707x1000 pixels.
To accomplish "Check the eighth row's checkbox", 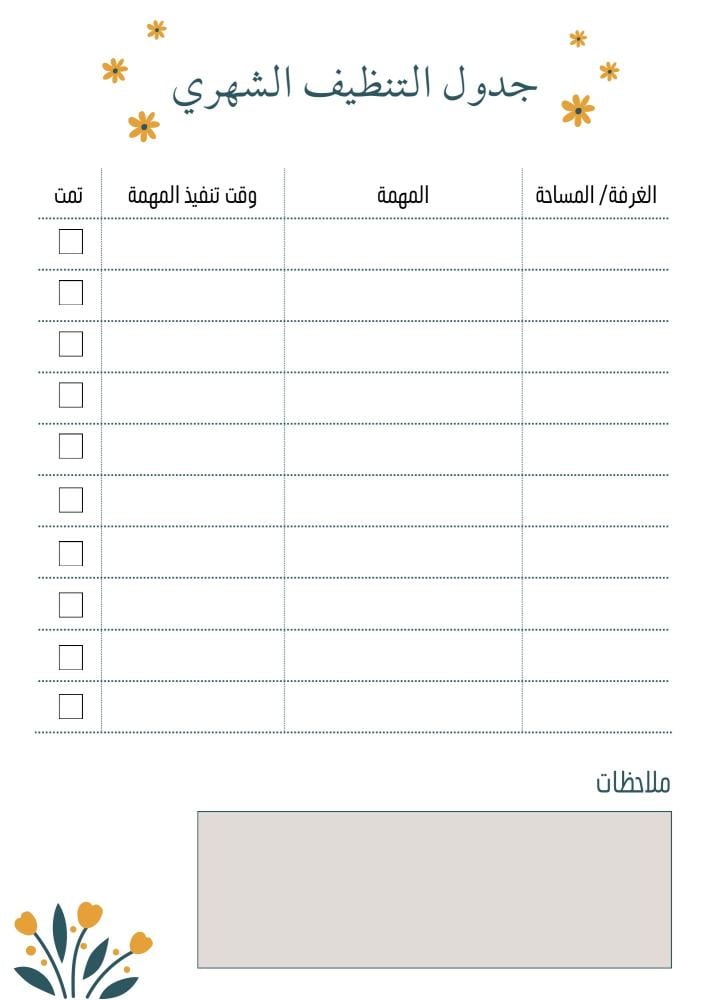I will (71, 605).
